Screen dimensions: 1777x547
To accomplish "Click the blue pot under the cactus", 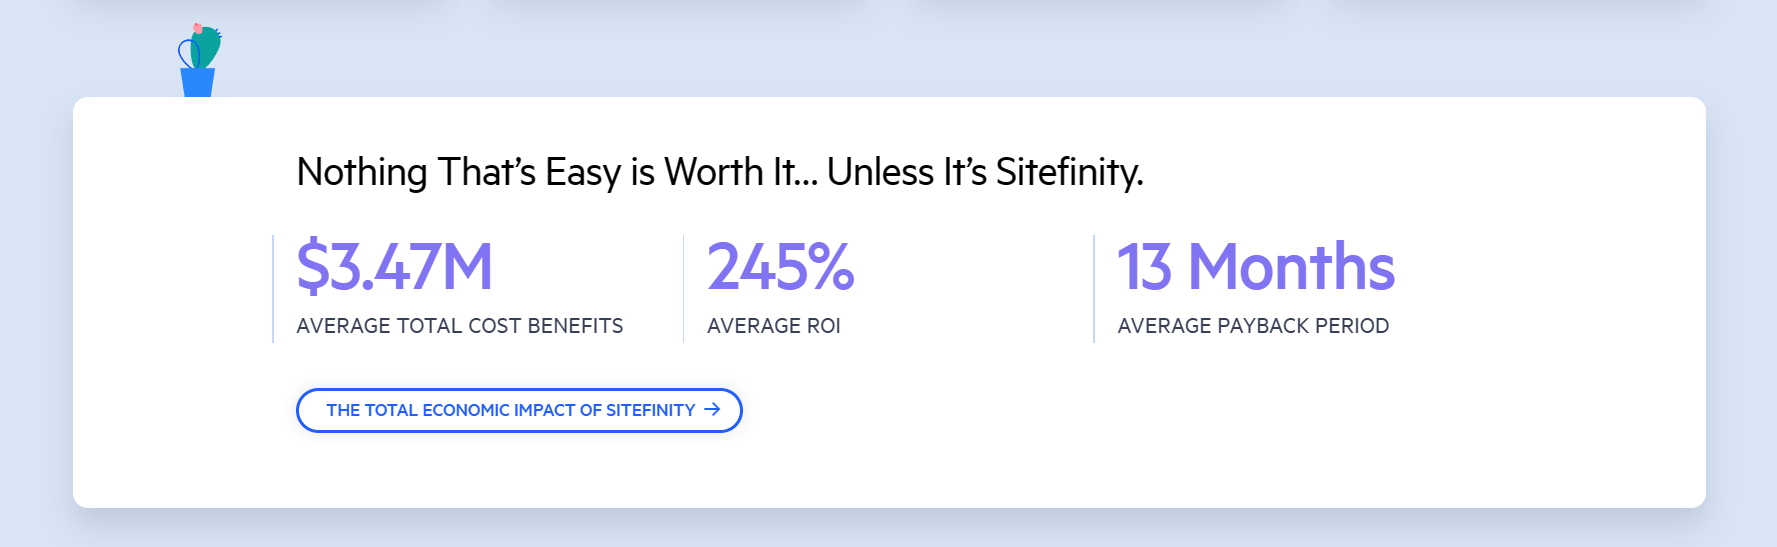I will click(x=198, y=83).
